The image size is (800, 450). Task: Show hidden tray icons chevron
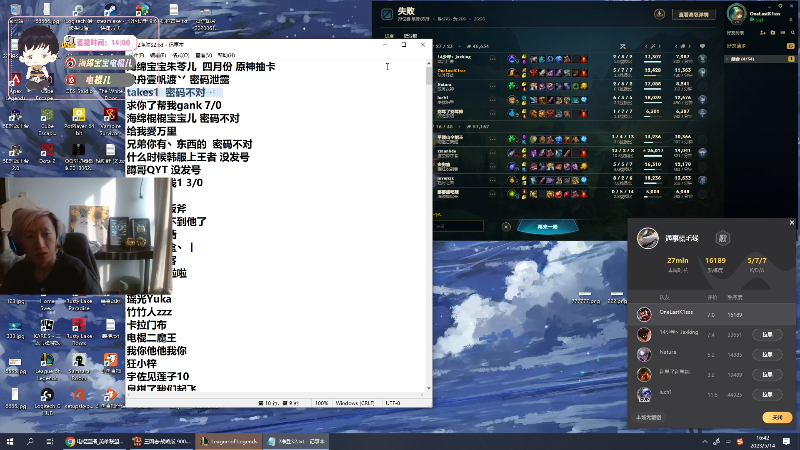coord(705,442)
